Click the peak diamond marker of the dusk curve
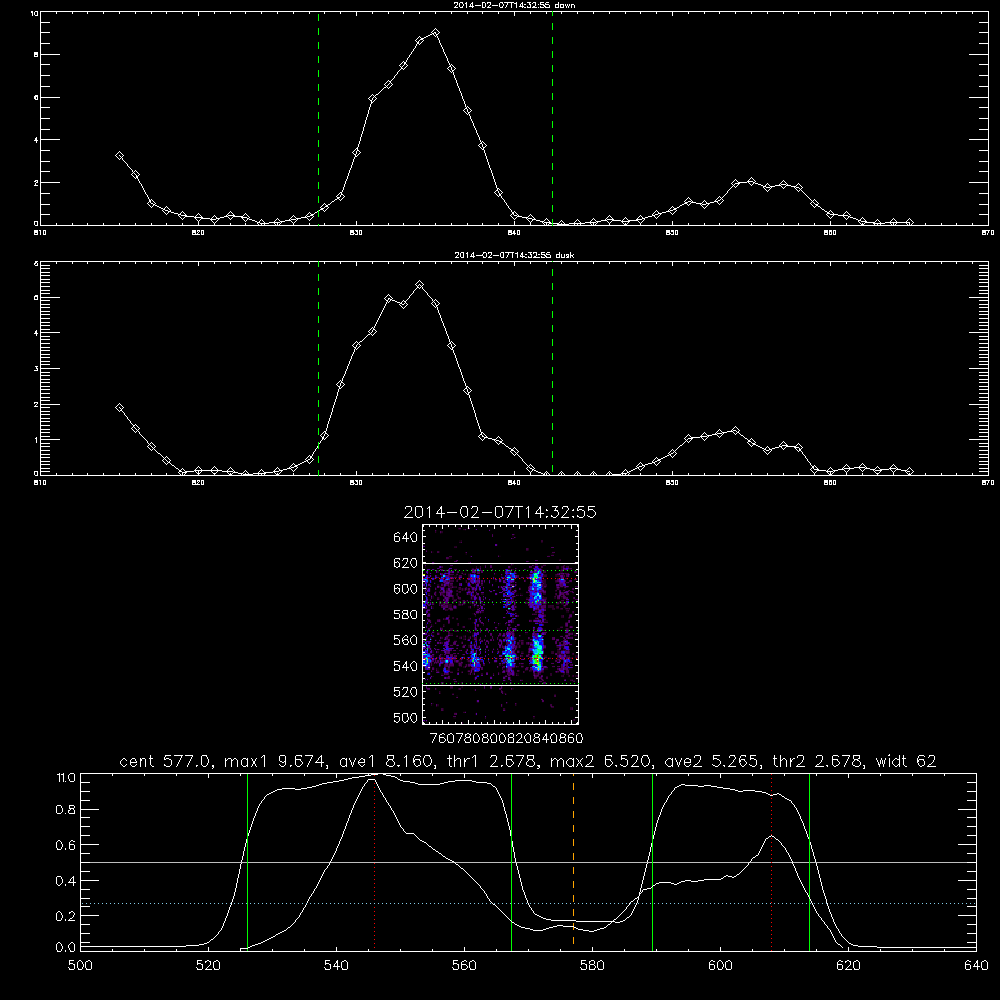The height and width of the screenshot is (1000, 1000). [419, 285]
